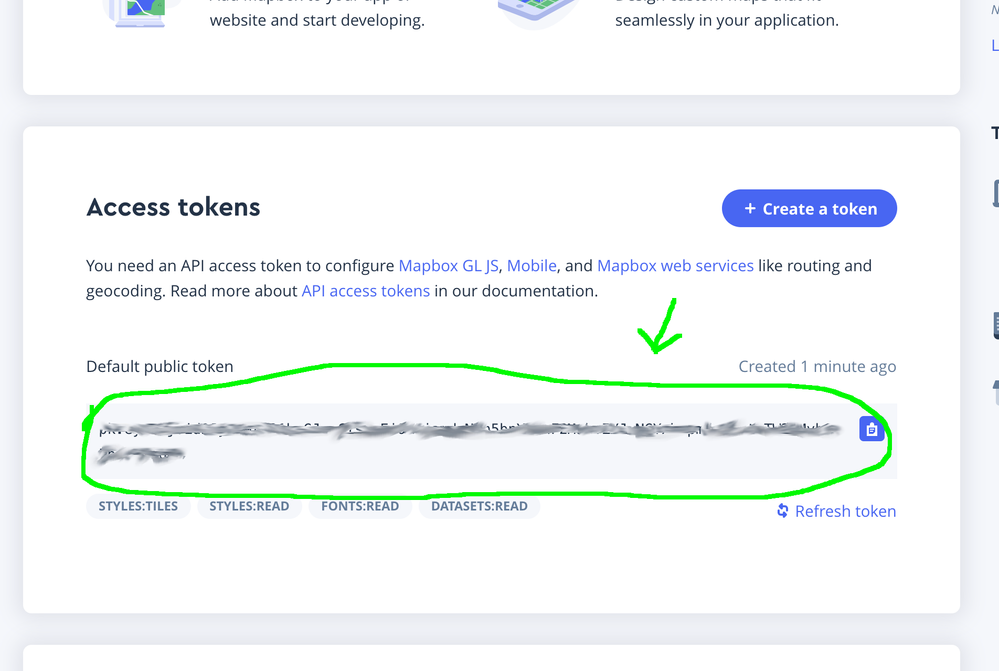Click the Refresh token circular arrows icon
The image size is (999, 671).
tap(783, 511)
